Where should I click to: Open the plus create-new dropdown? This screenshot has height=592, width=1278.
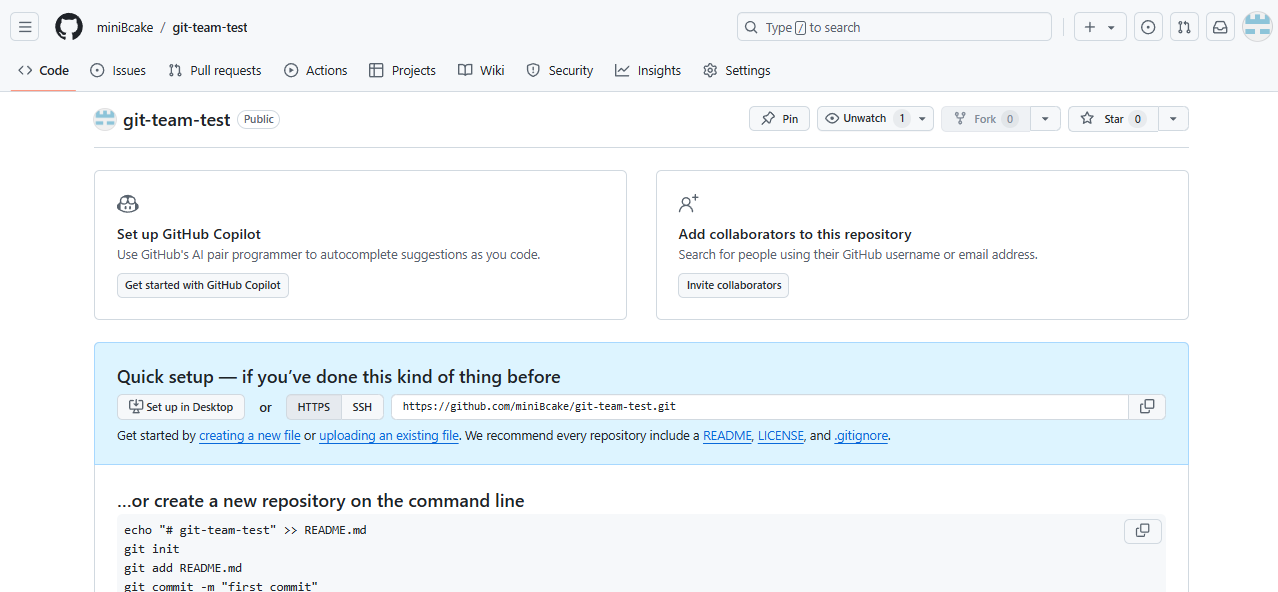click(x=1100, y=27)
